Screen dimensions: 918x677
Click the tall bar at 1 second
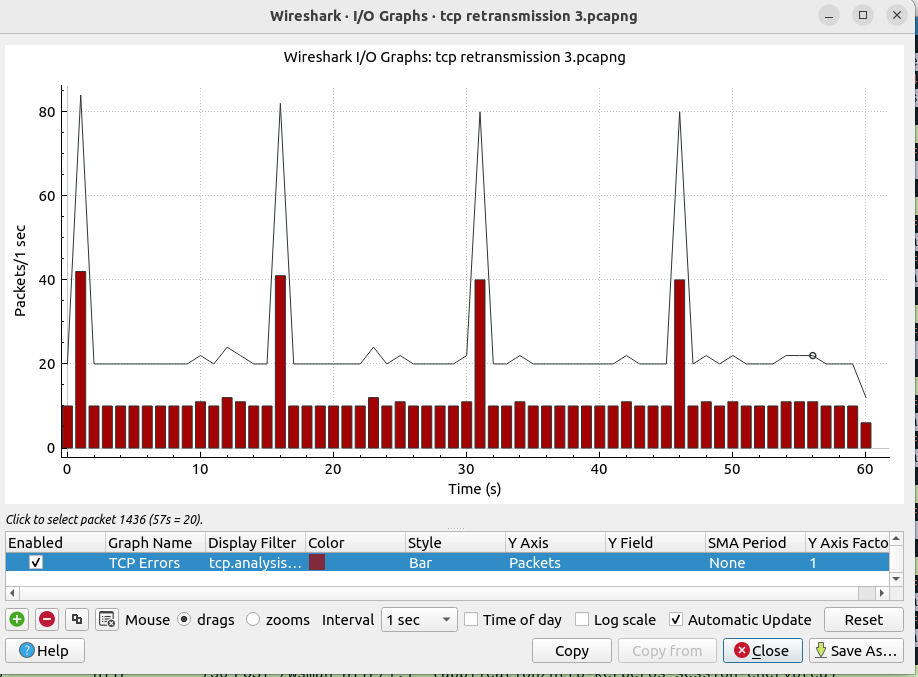click(x=80, y=360)
